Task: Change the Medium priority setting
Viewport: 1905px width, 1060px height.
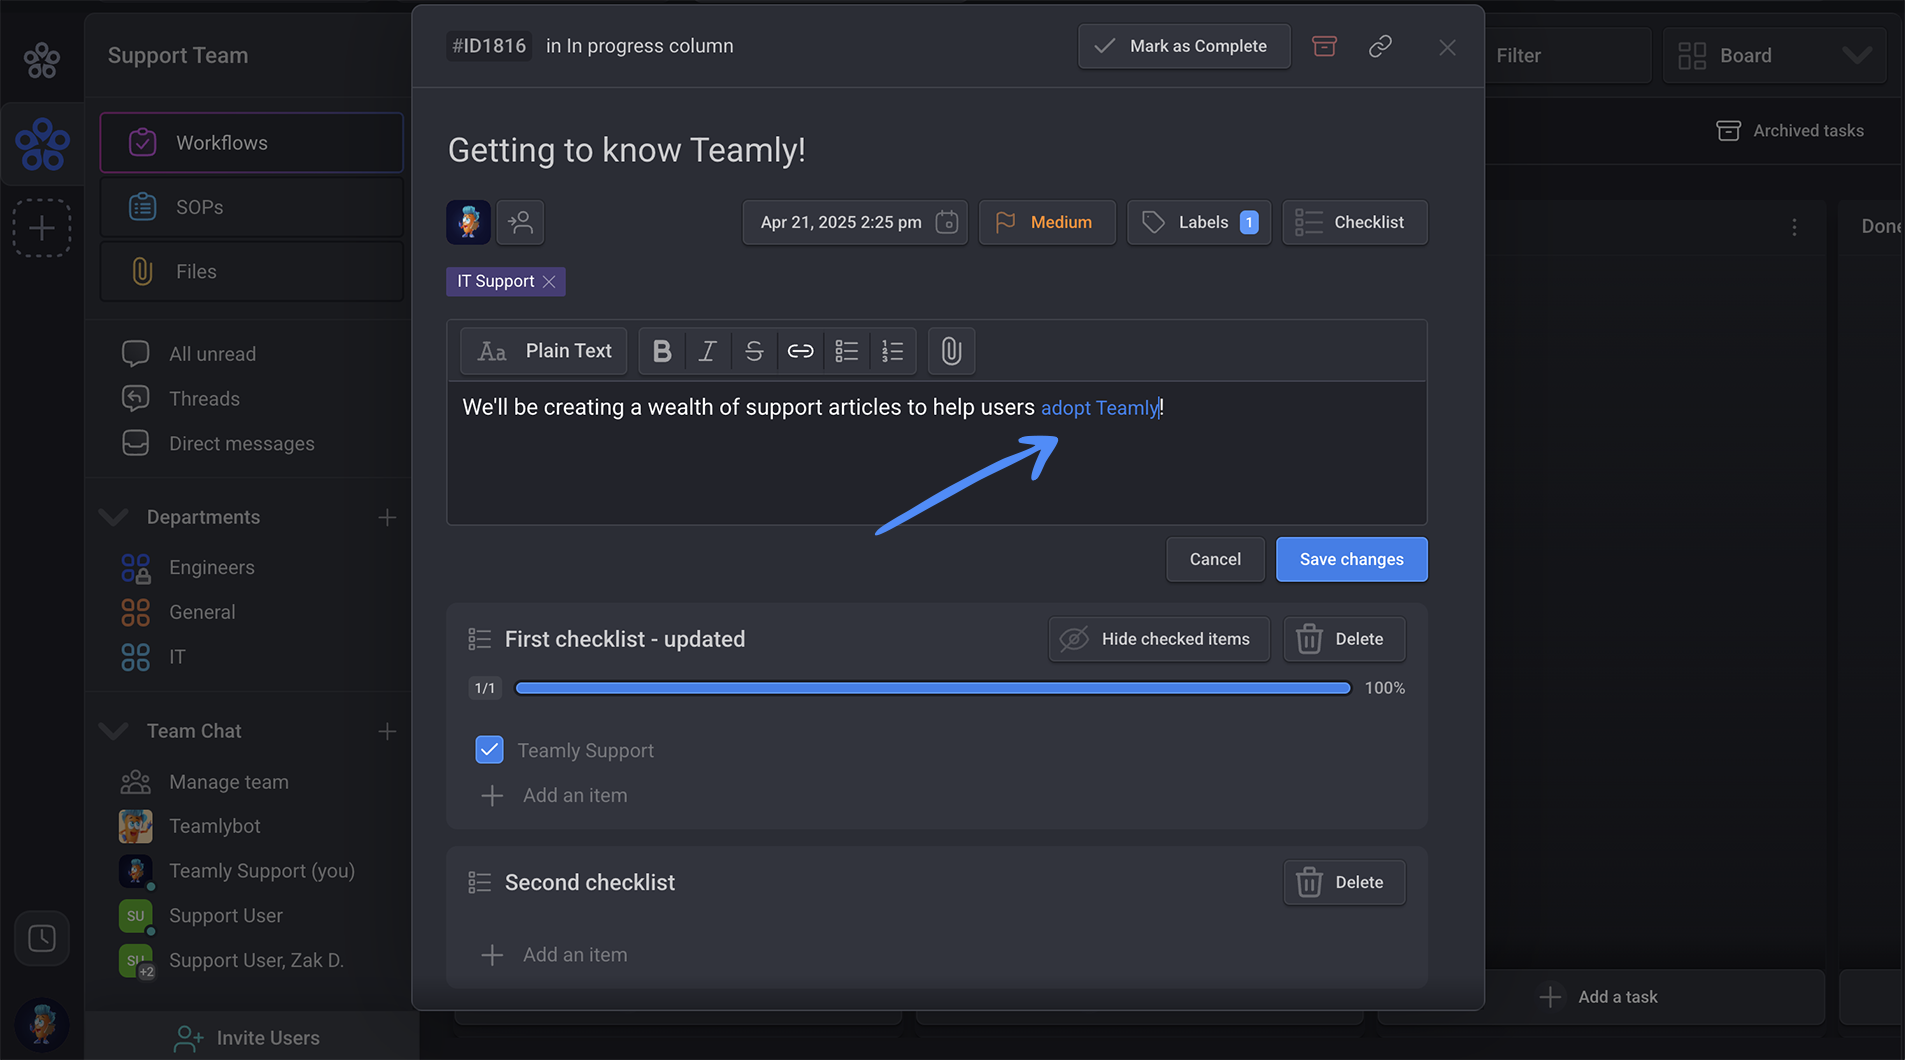Action: point(1047,222)
